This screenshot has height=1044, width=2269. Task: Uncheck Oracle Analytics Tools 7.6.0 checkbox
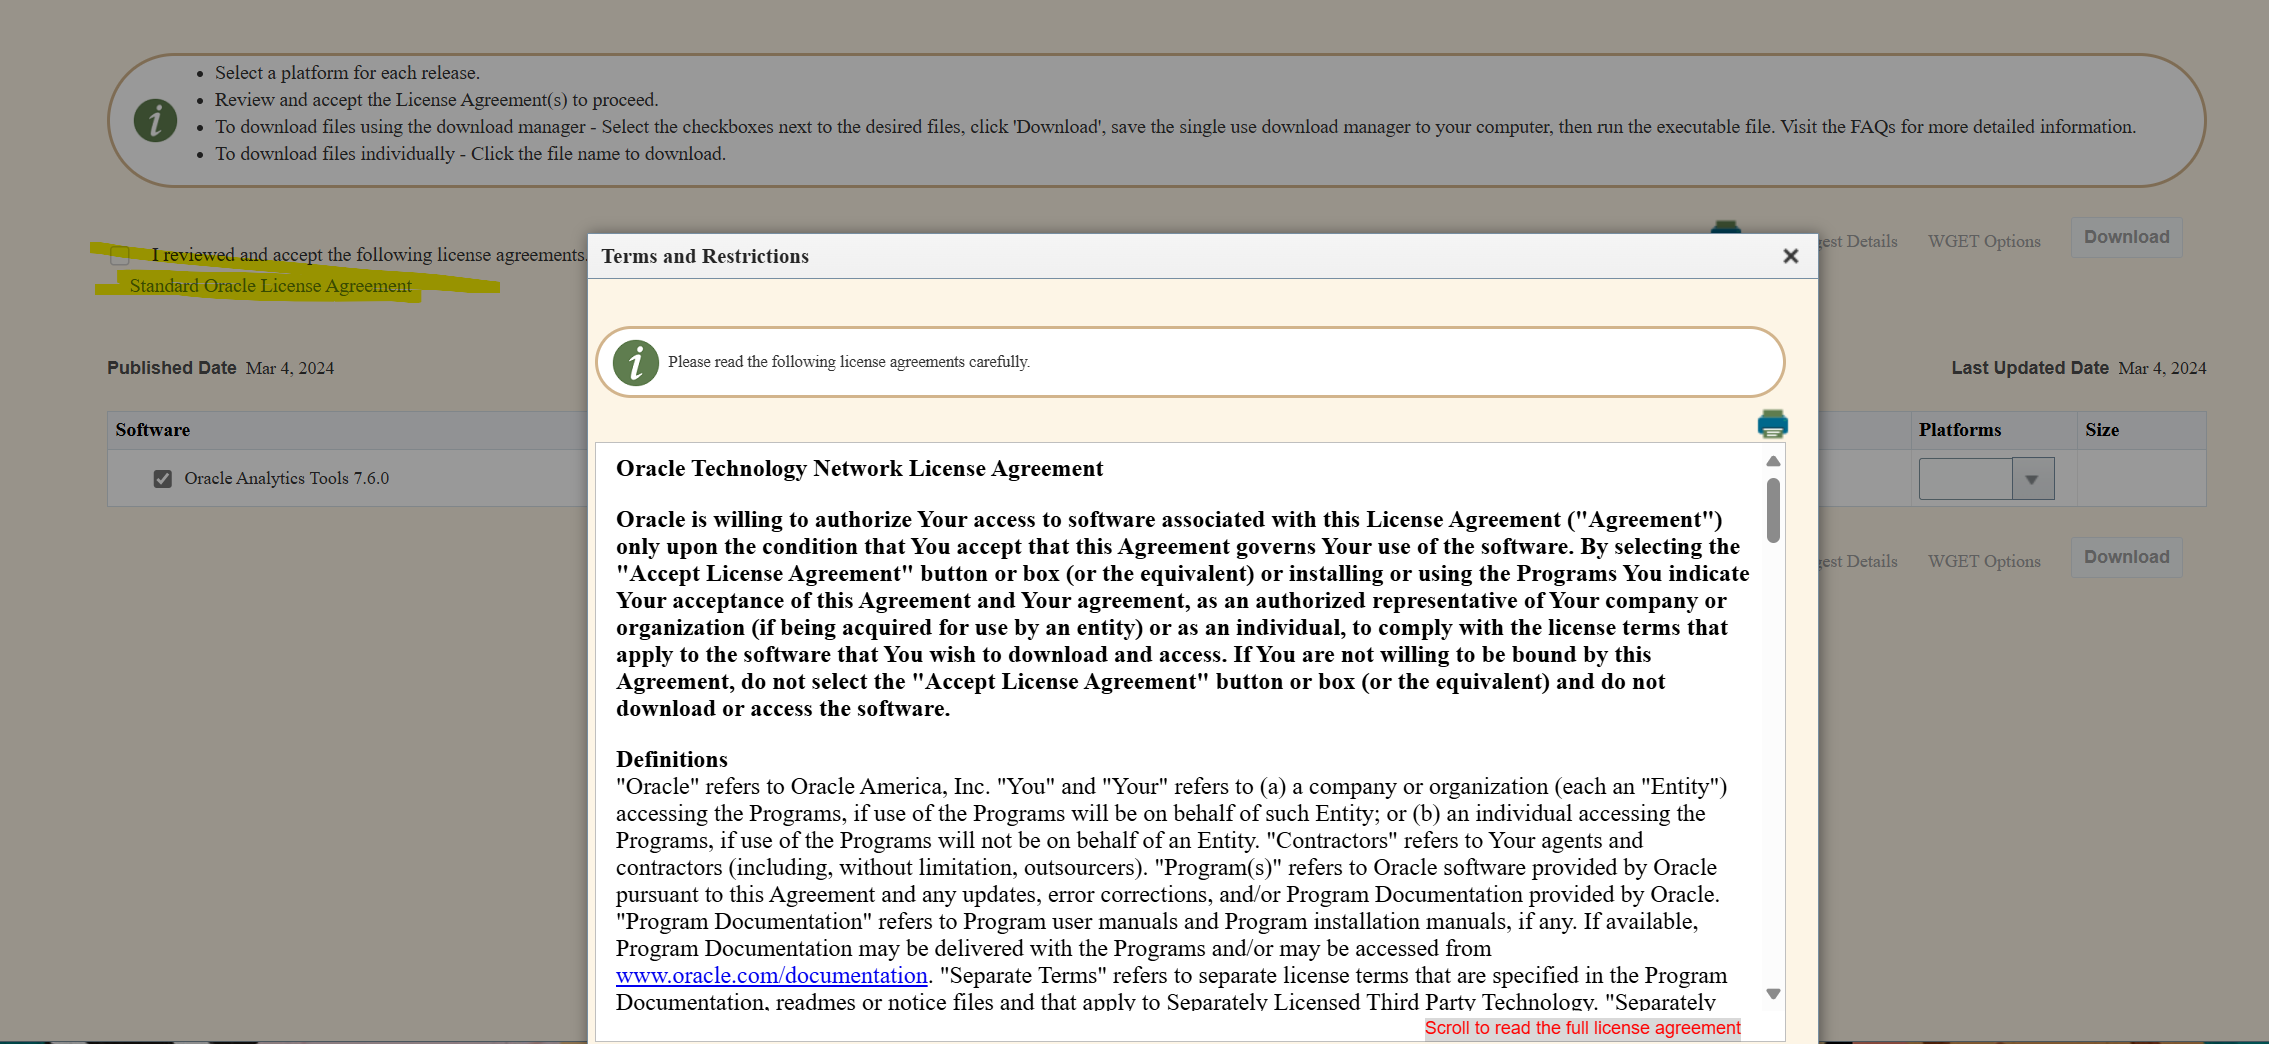pyautogui.click(x=163, y=479)
